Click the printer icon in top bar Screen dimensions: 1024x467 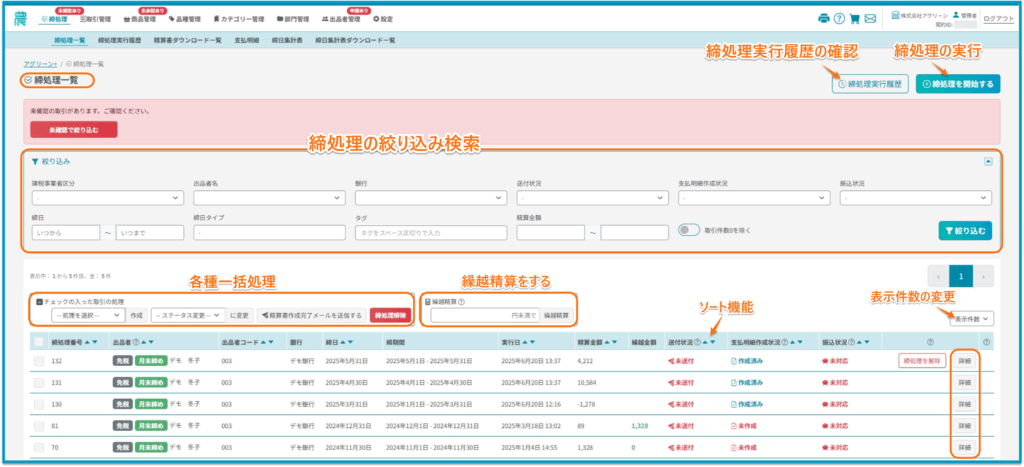[823, 18]
